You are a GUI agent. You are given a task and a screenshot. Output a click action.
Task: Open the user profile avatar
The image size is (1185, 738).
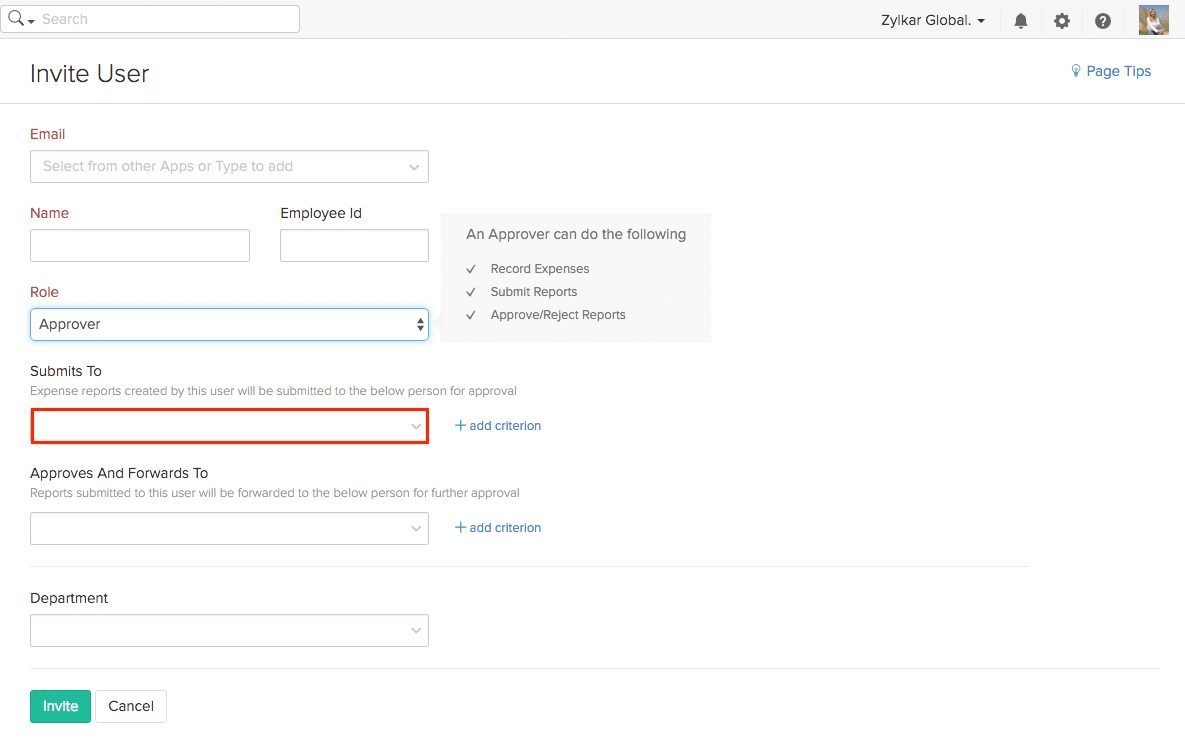point(1153,20)
